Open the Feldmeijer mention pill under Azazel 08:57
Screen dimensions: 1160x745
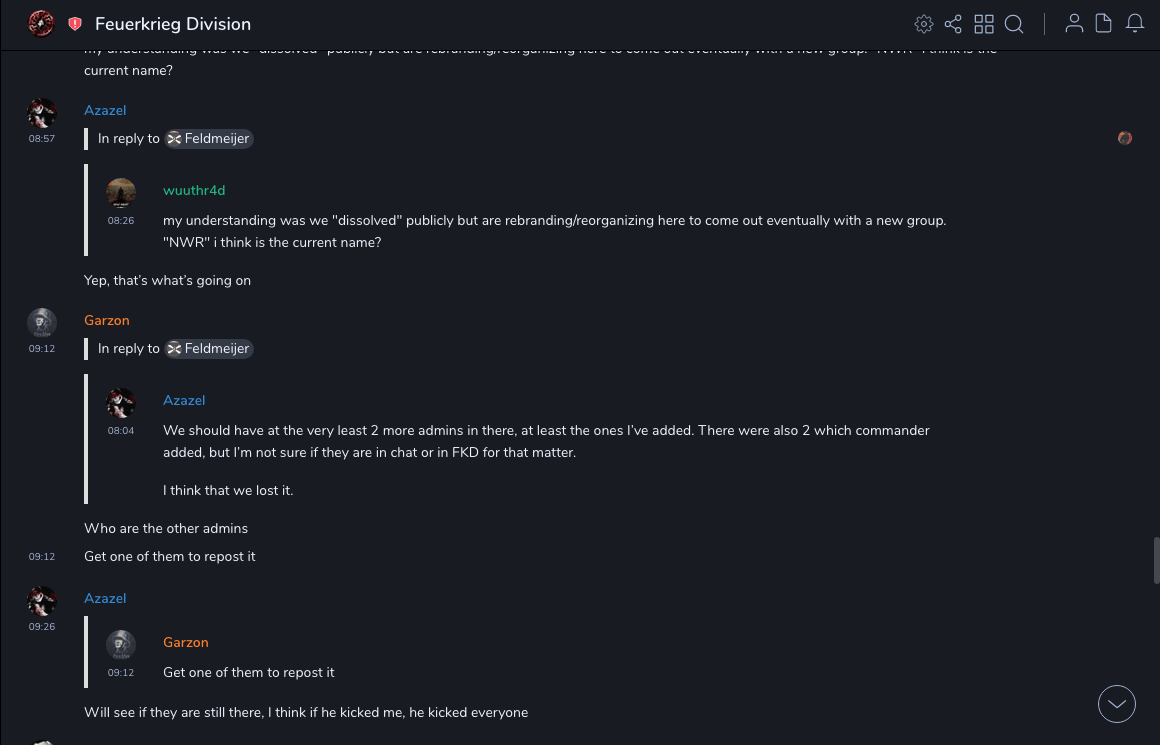[209, 139]
